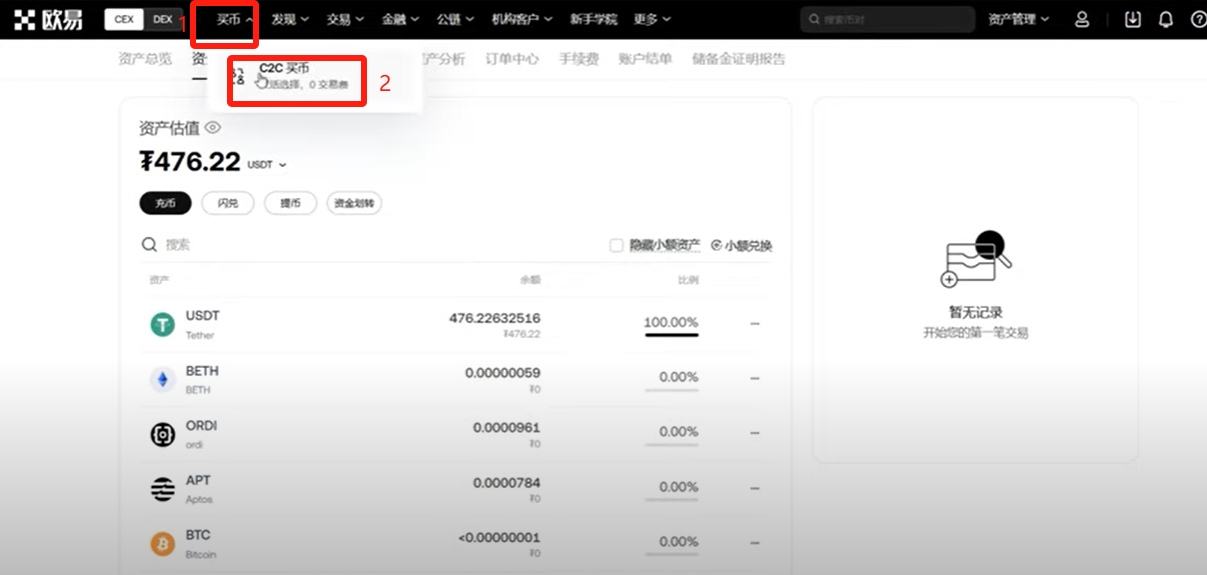Open the BTC row more options
The image size is (1207, 575).
pos(755,543)
